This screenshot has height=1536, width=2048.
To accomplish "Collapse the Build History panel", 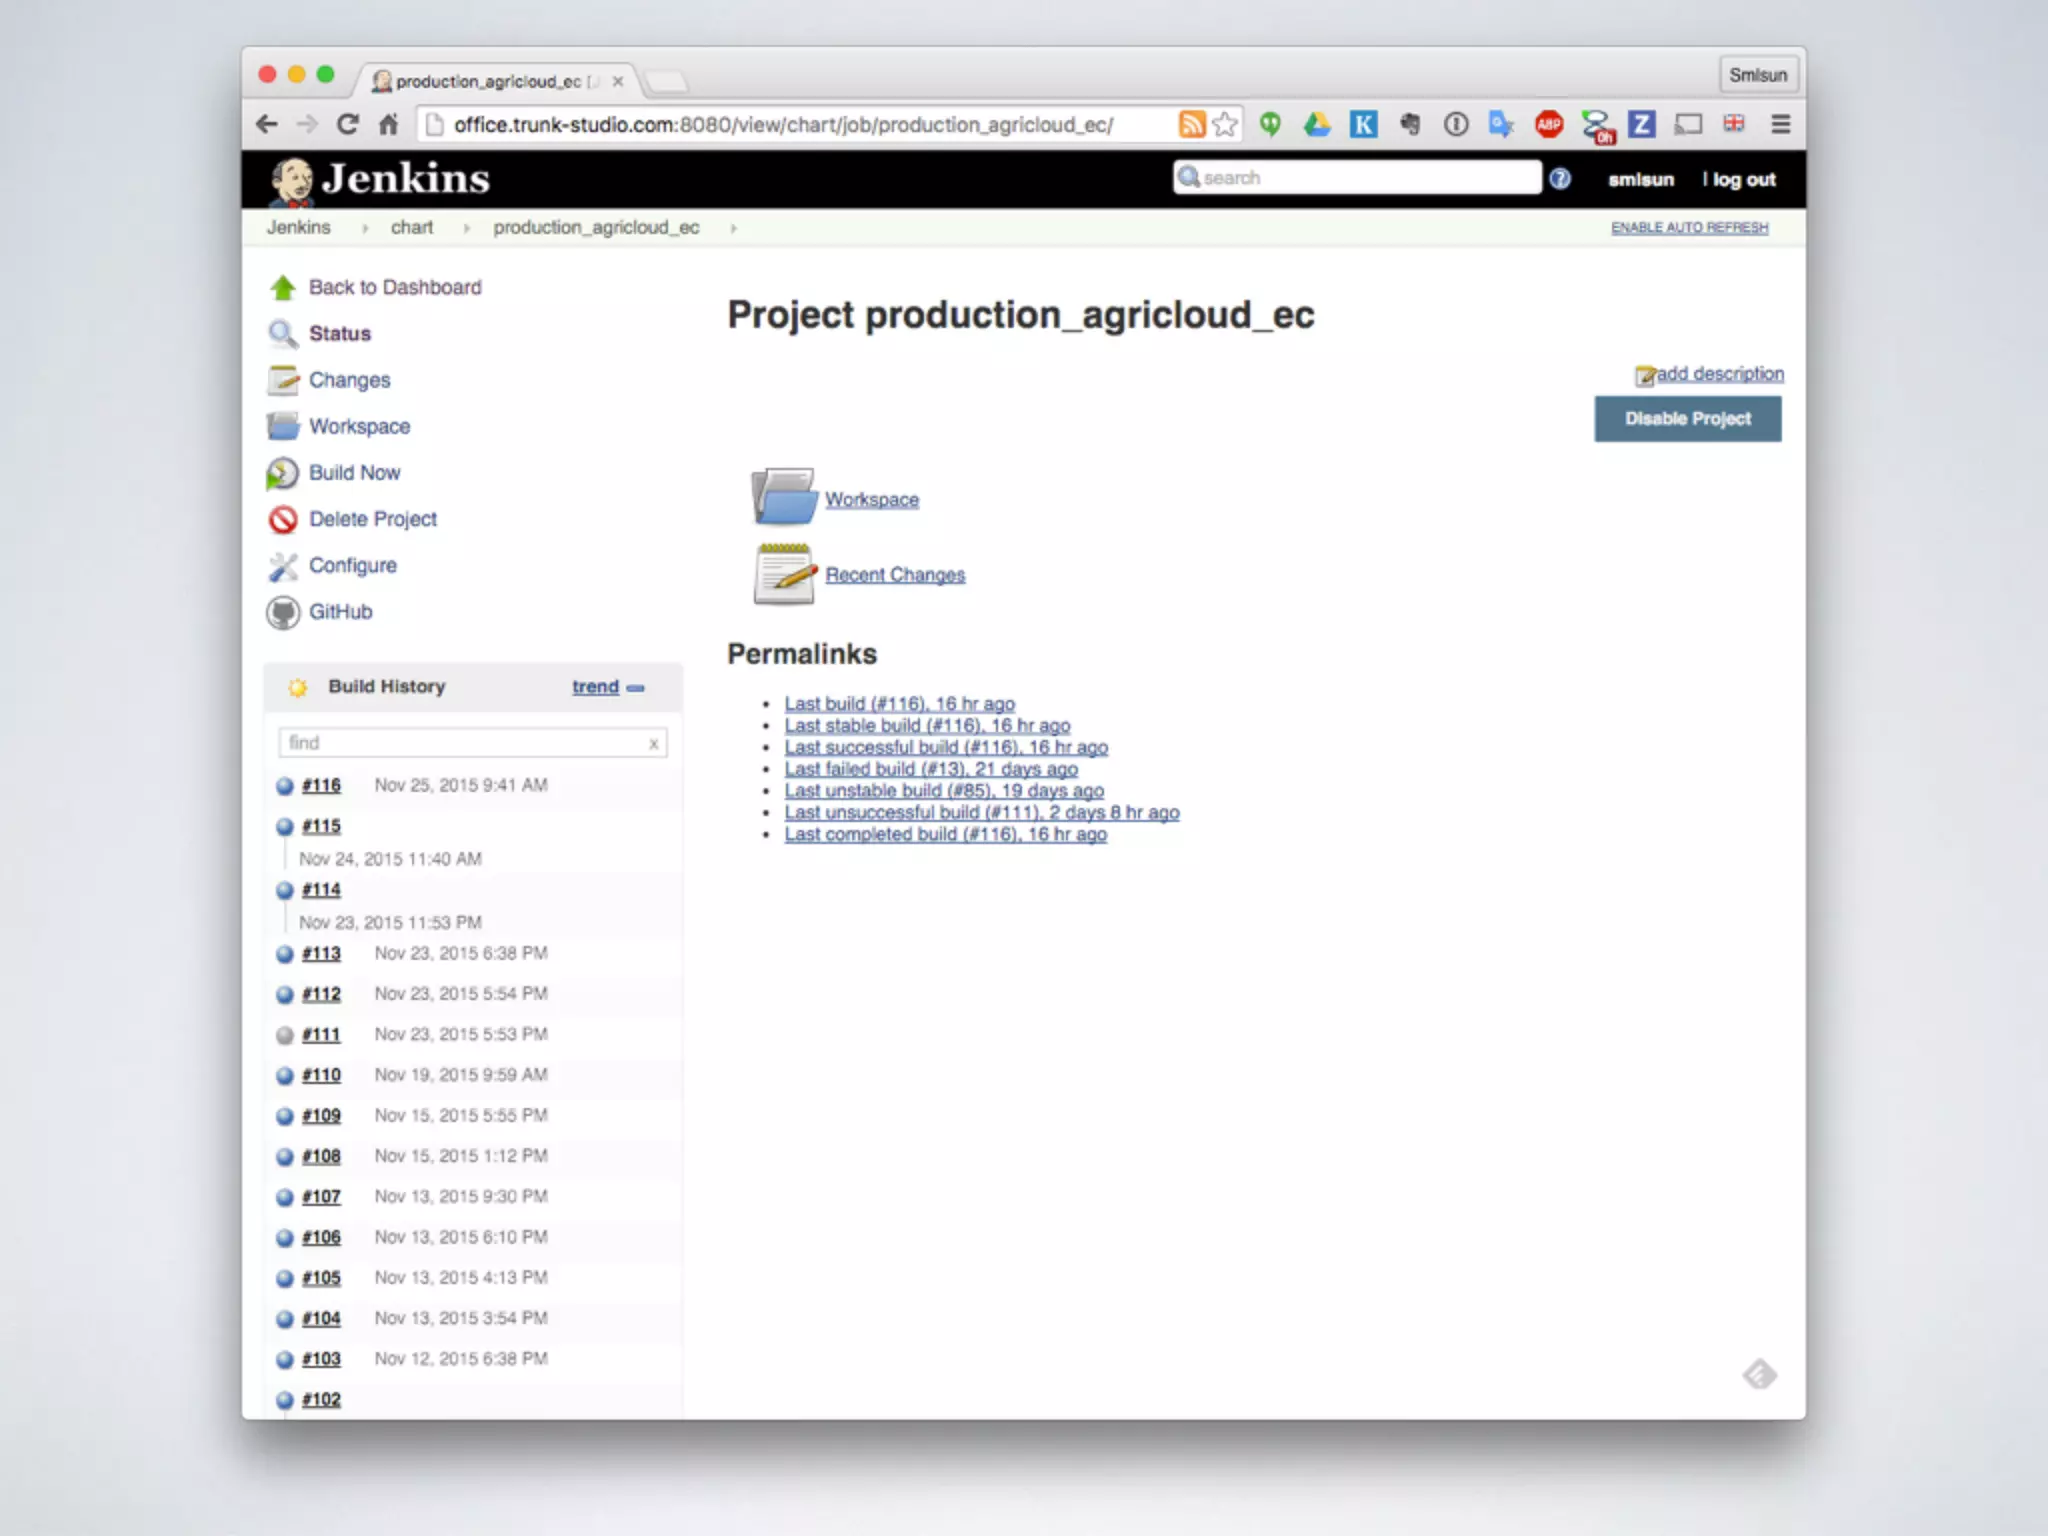I will (636, 688).
